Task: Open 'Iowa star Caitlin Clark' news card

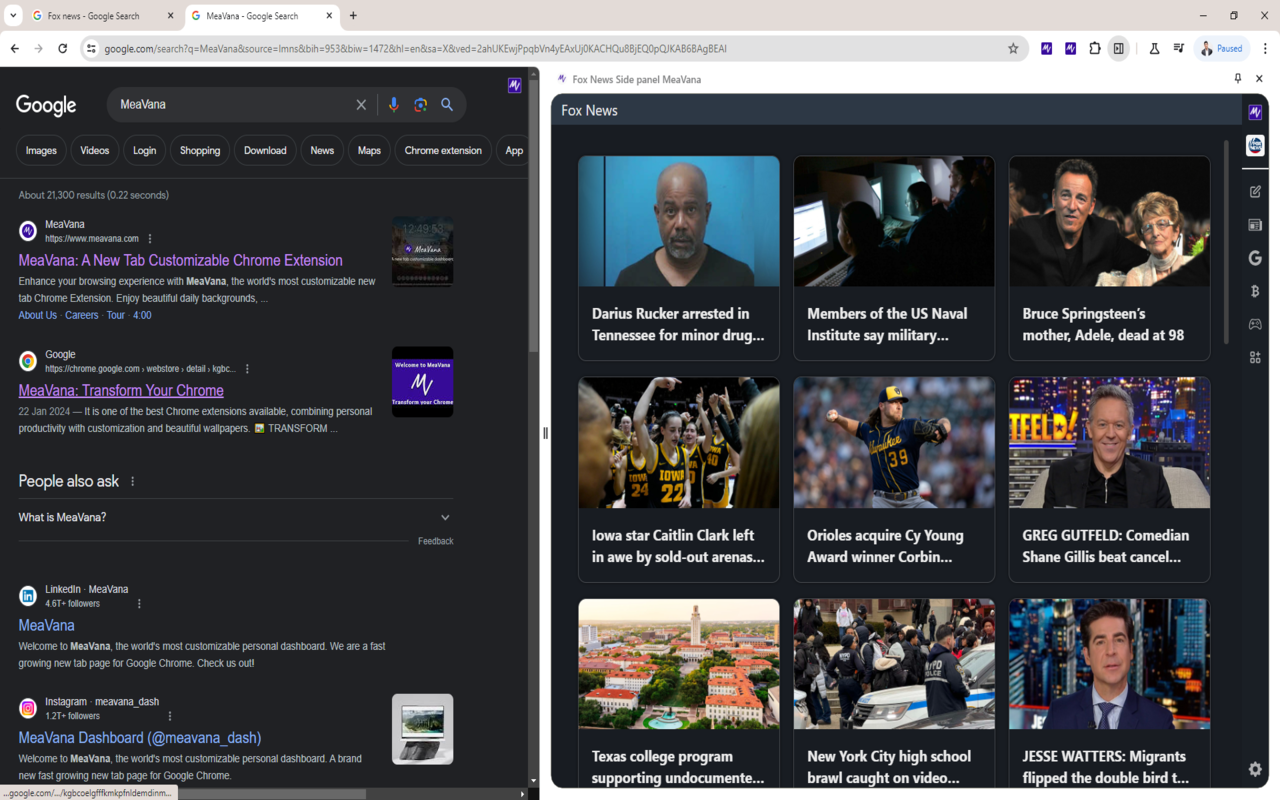Action: 679,479
